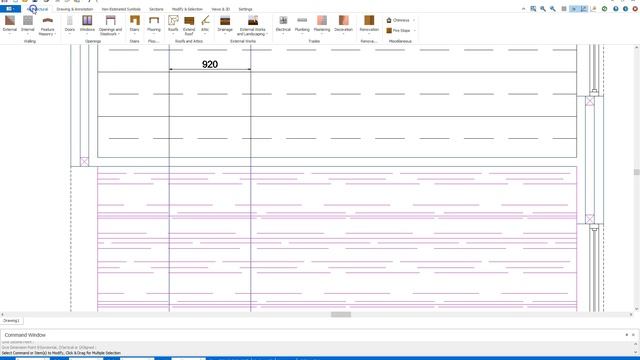The image size is (640, 360).
Task: Open the External walling tool
Action: pyautogui.click(x=10, y=24)
